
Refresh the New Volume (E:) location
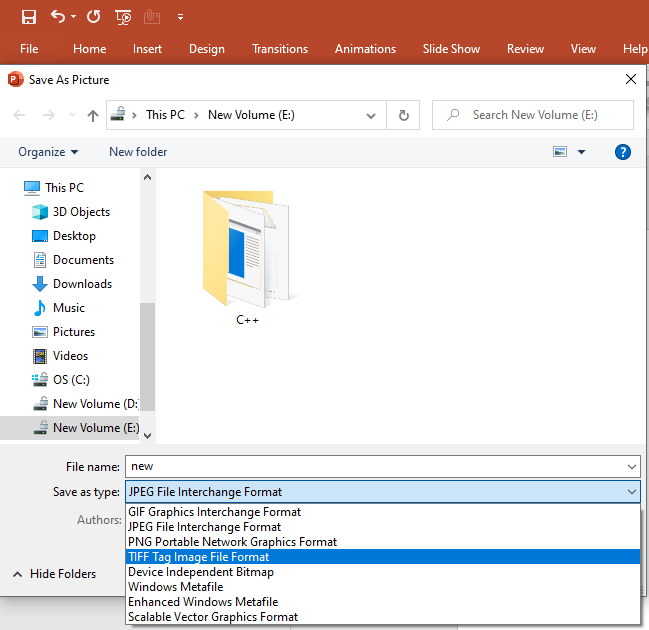point(403,115)
